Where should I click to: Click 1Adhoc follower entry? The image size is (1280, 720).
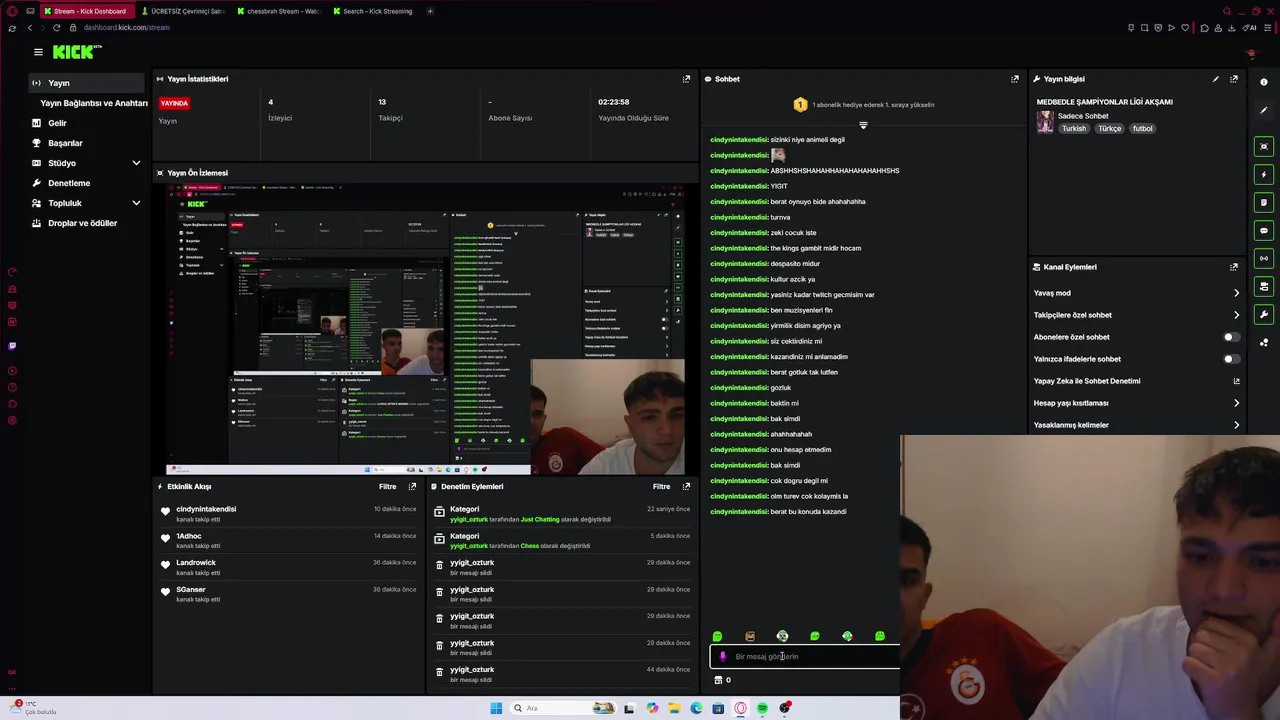[x=189, y=536]
